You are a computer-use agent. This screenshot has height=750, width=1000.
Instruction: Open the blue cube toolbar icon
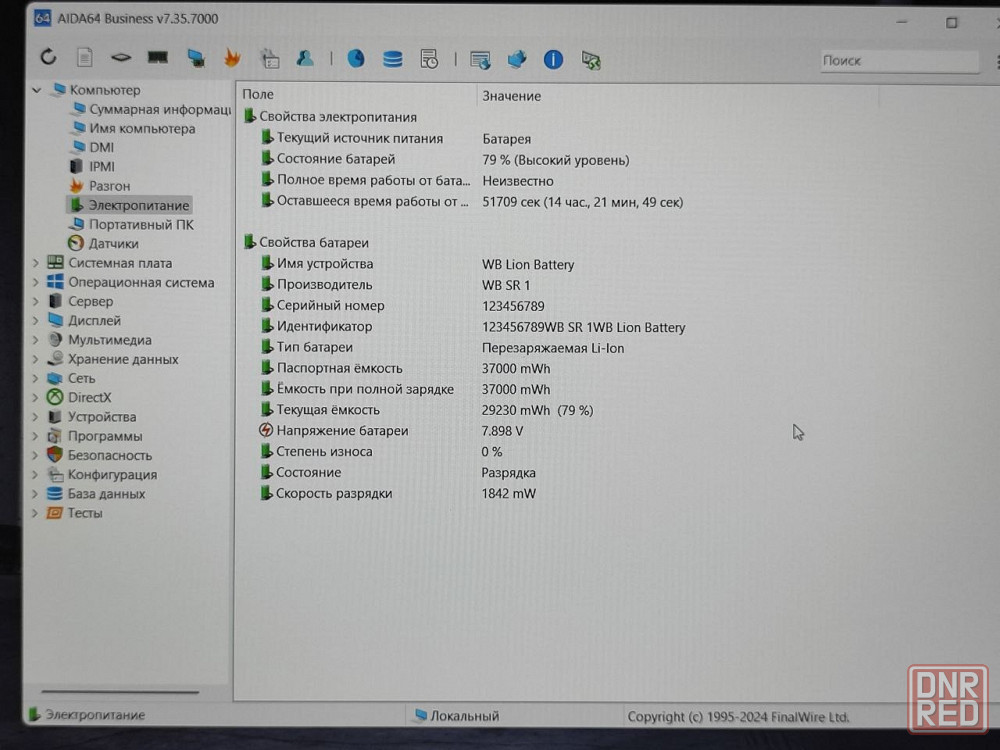517,60
